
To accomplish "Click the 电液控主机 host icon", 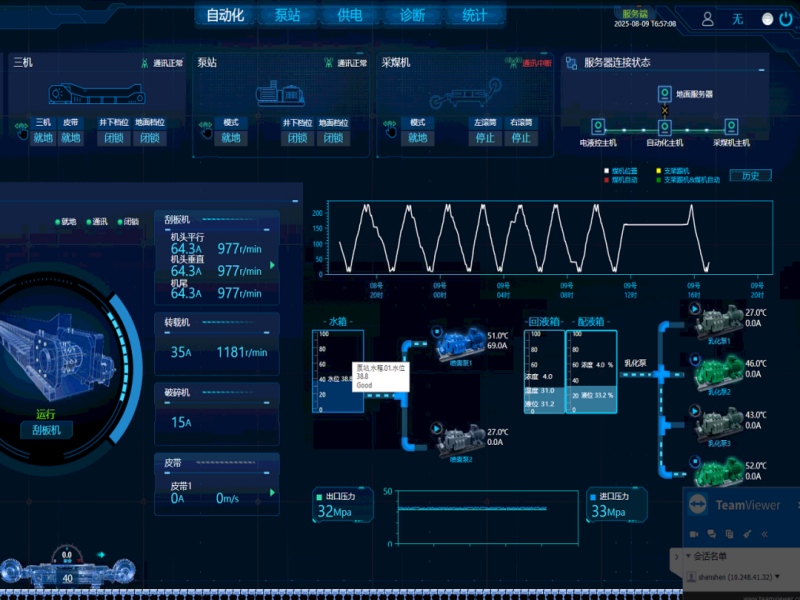I will [598, 128].
